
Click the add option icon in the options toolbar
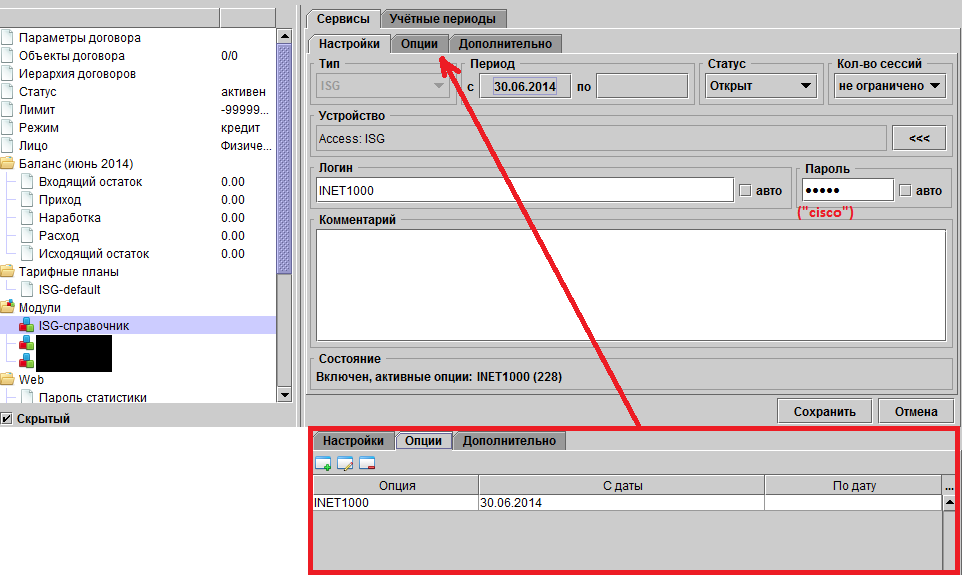click(323, 464)
